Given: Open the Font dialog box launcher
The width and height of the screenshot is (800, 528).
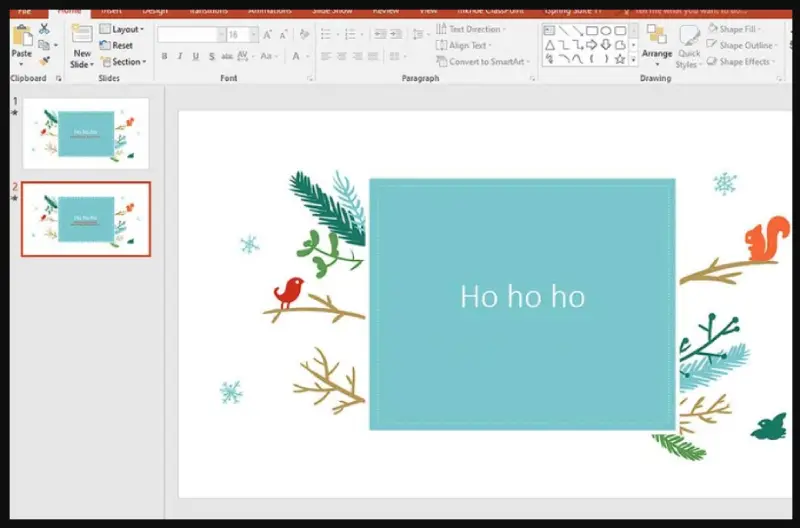Looking at the screenshot, I should click(310, 79).
